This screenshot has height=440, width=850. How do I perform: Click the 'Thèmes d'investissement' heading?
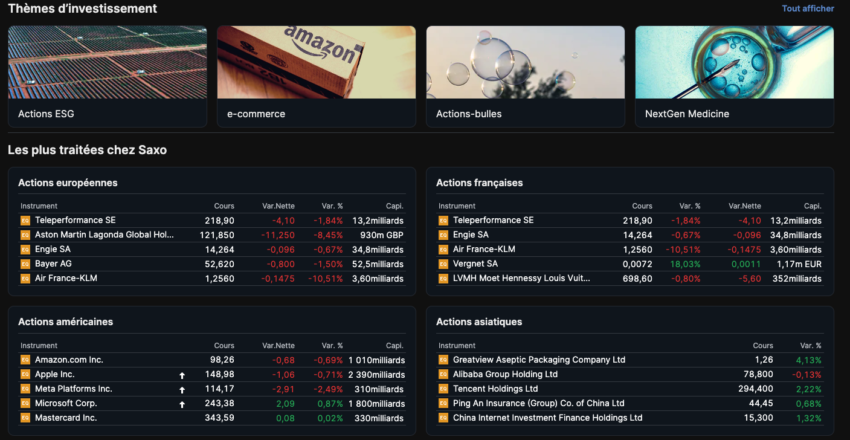pyautogui.click(x=82, y=9)
